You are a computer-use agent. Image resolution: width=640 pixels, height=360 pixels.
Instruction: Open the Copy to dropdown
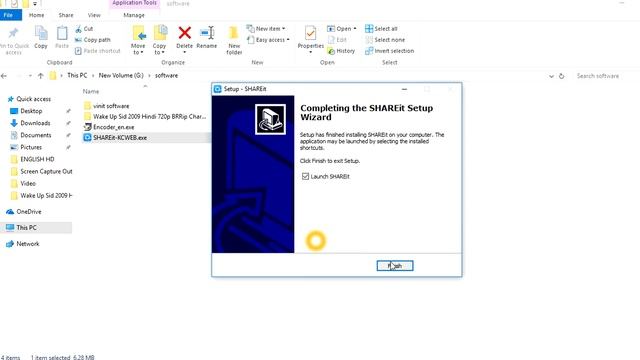point(160,40)
